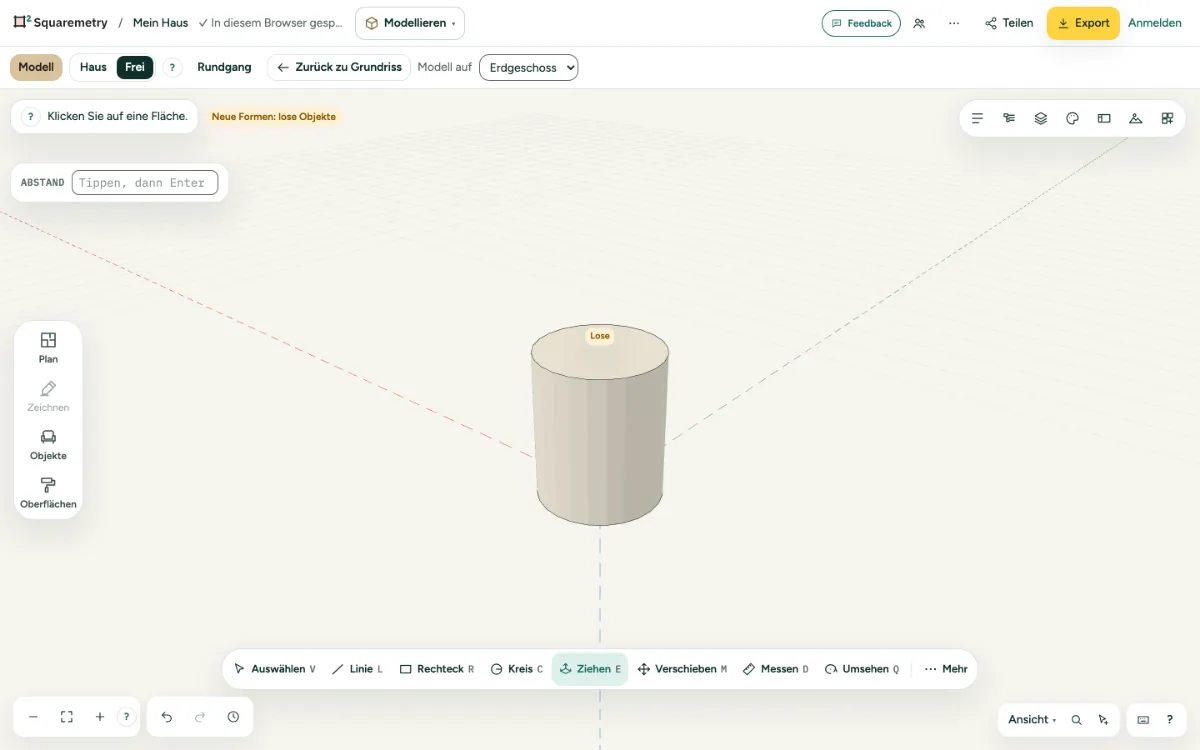1200x750 pixels.
Task: Select the Kreis tool
Action: point(517,669)
